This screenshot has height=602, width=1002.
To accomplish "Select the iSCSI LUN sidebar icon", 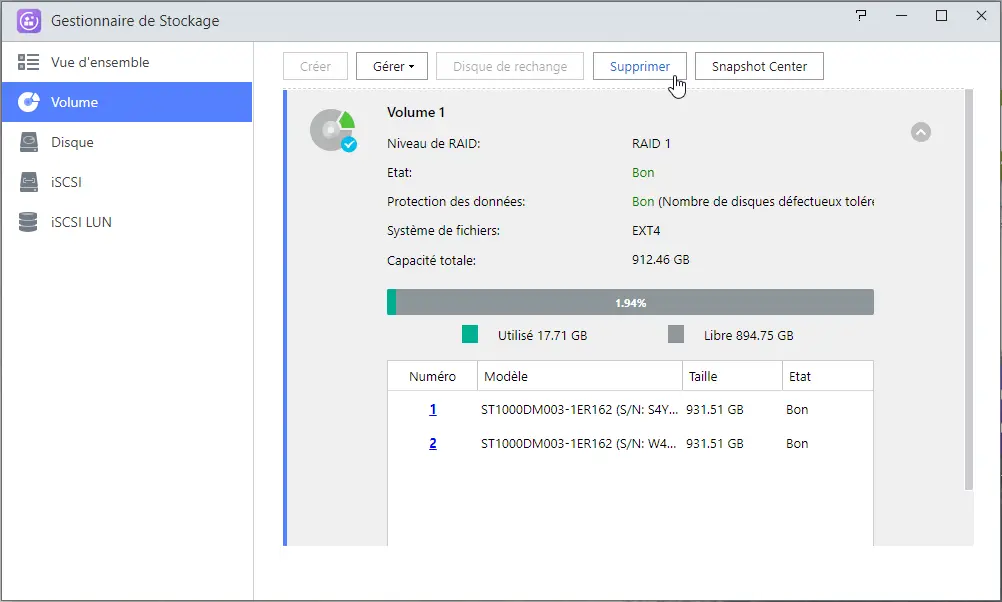I will click(x=29, y=222).
